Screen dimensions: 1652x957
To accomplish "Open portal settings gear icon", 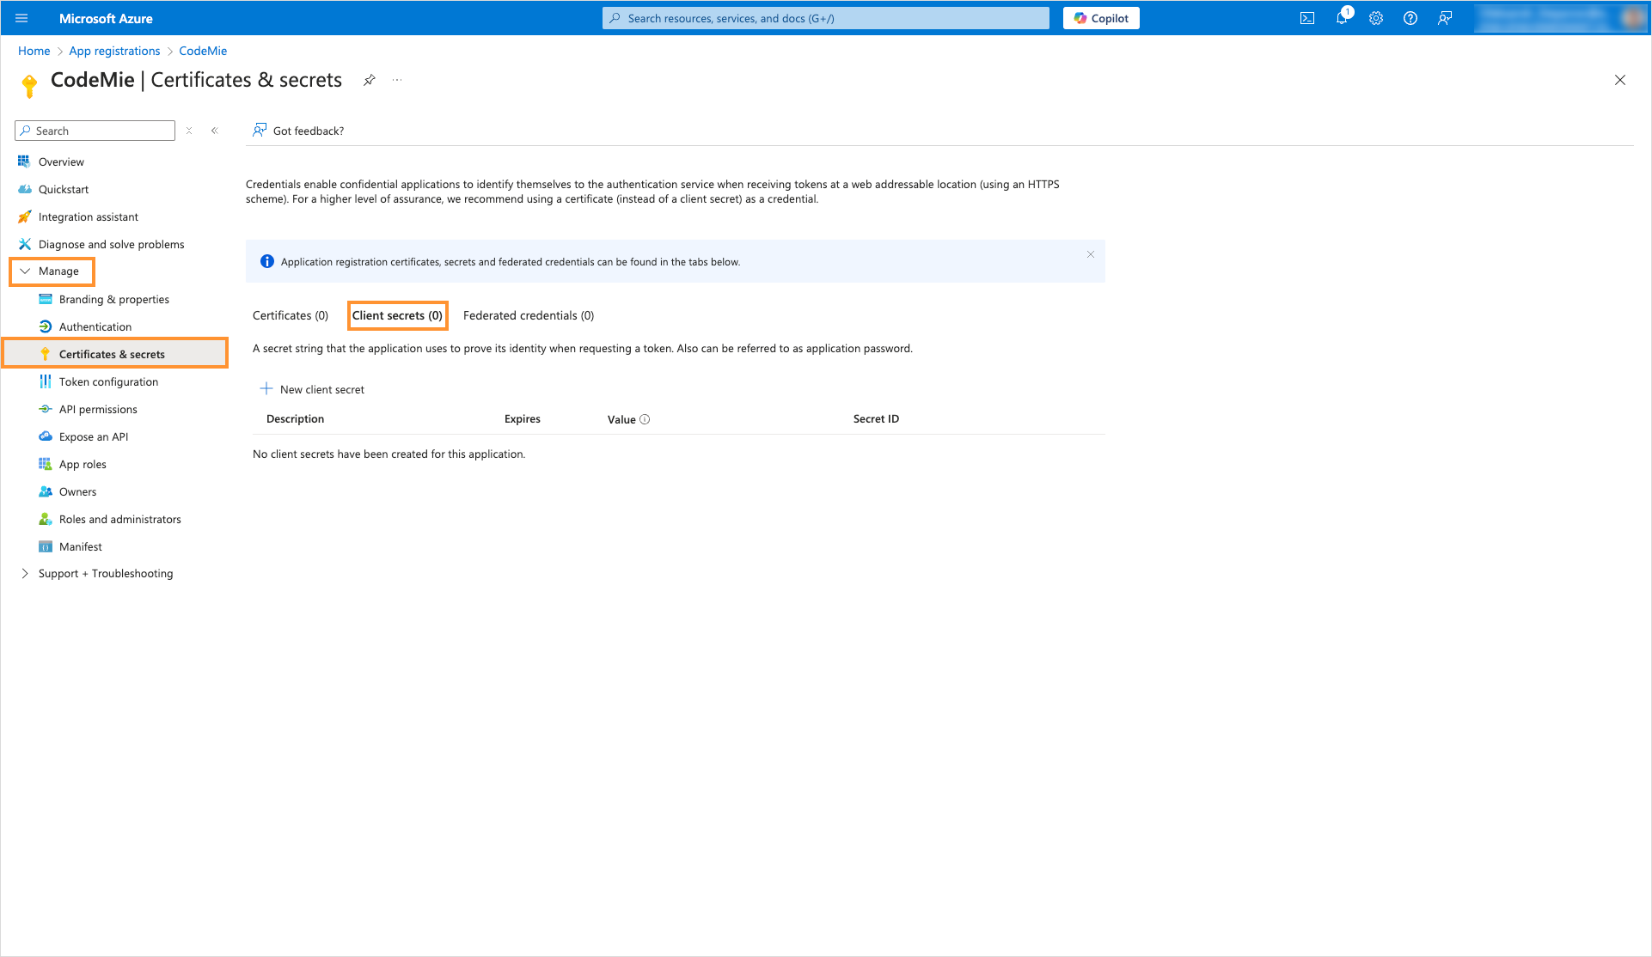I will 1376,18.
